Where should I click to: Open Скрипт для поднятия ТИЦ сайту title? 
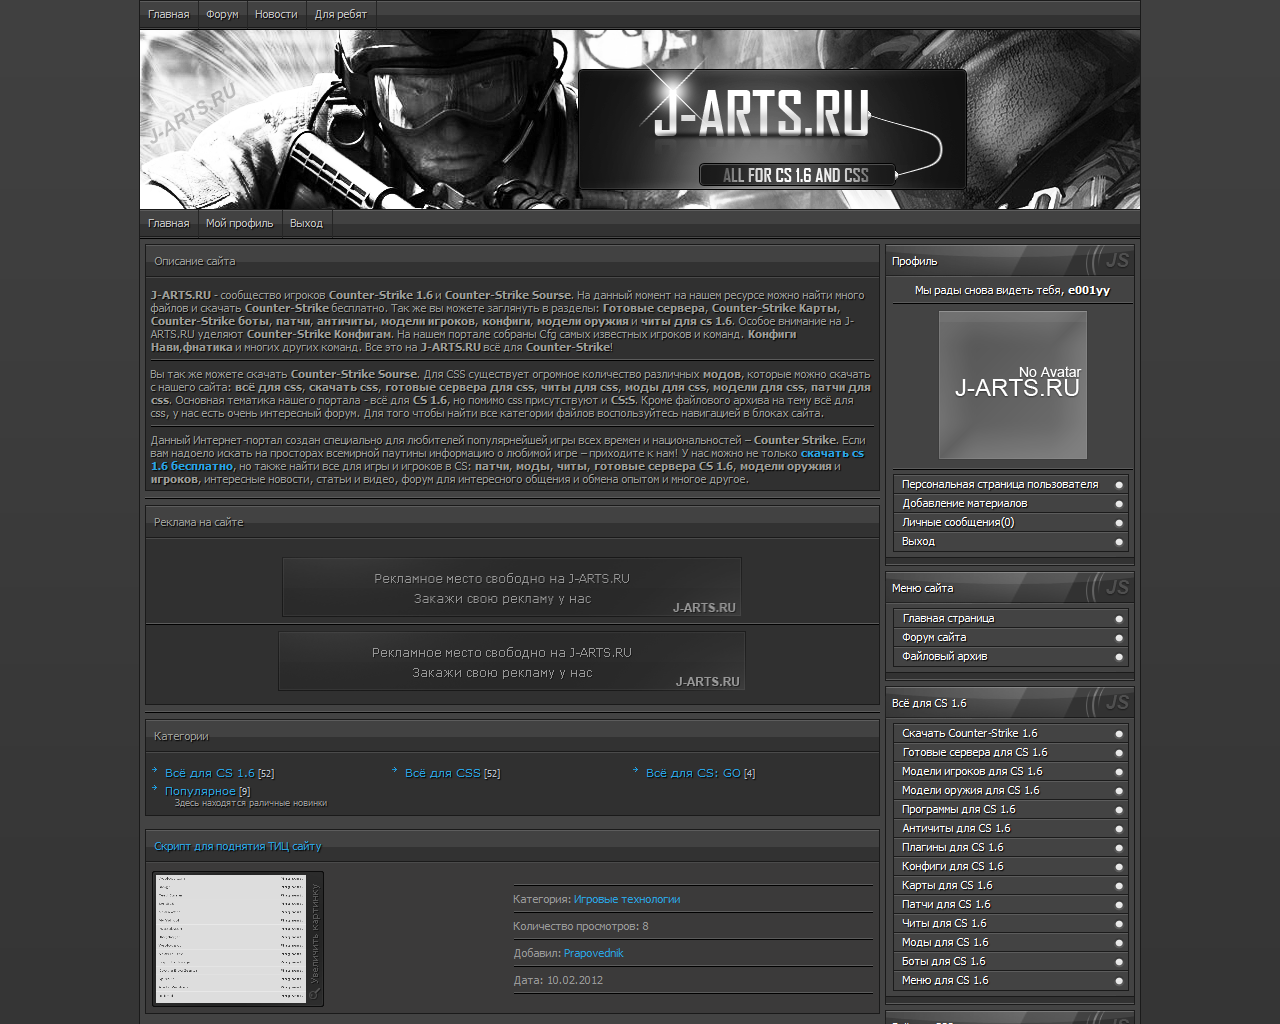pos(238,846)
